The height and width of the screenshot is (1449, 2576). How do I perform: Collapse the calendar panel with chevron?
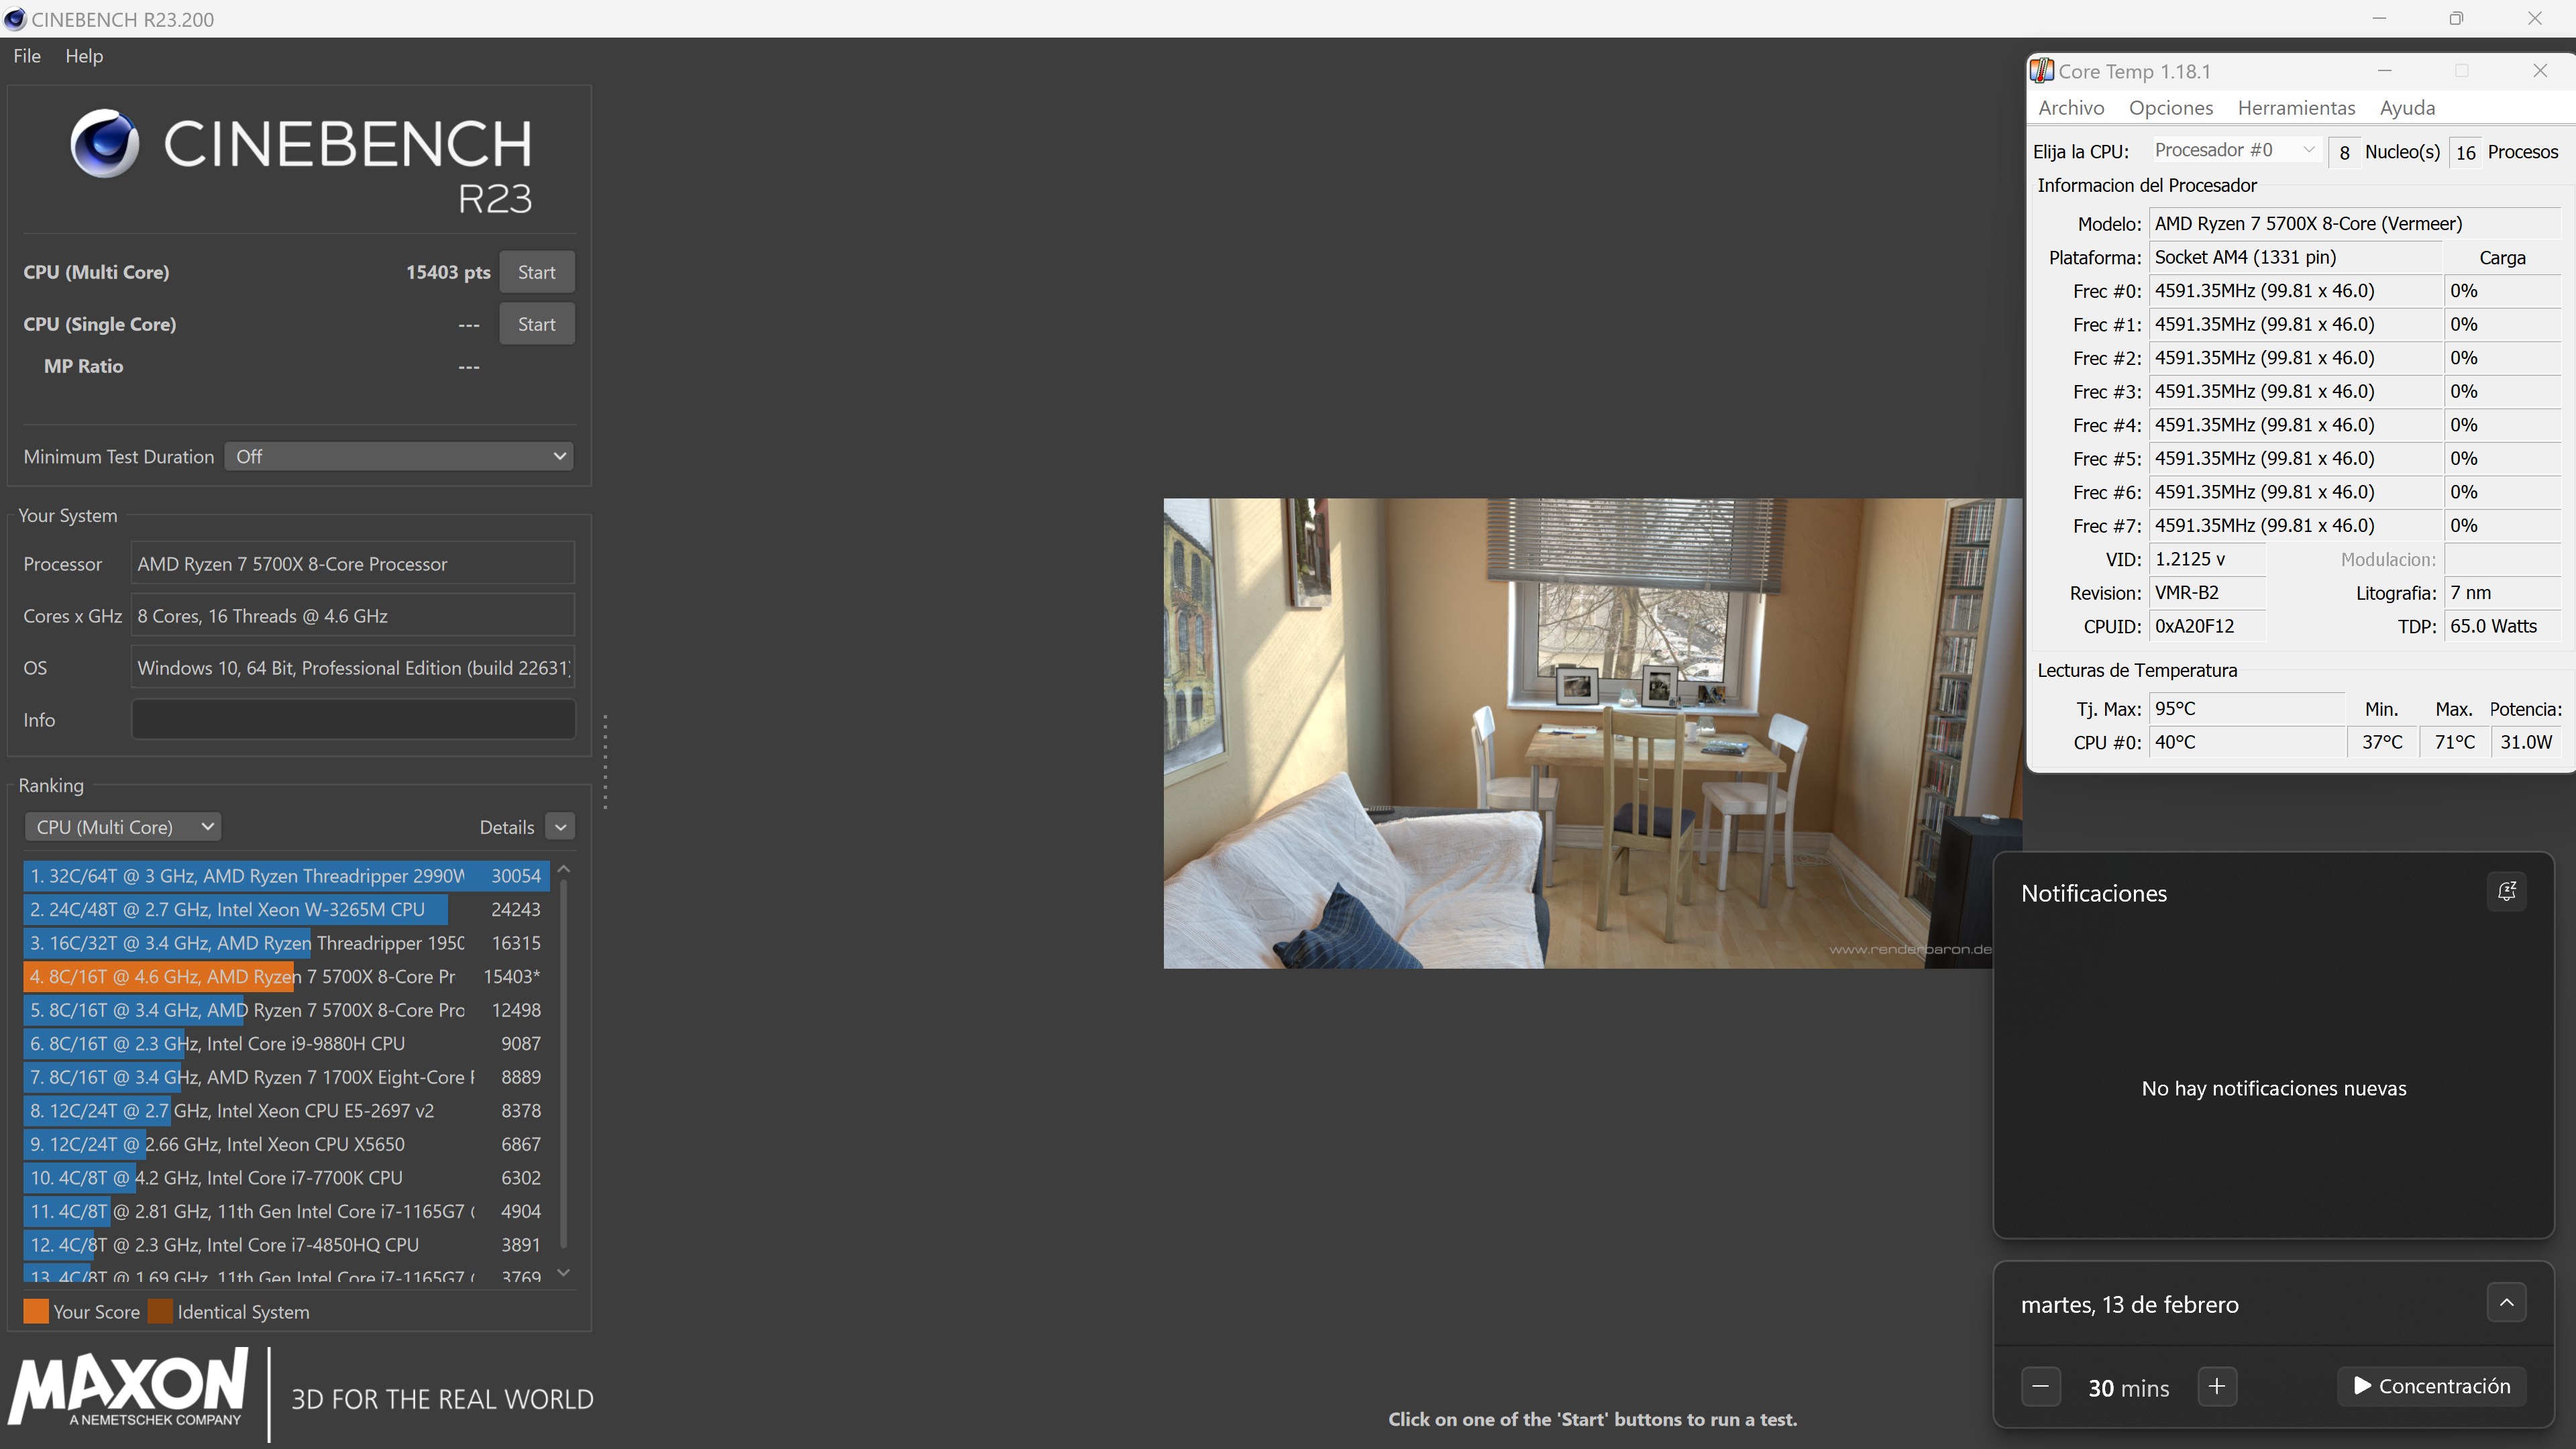coord(2506,1302)
